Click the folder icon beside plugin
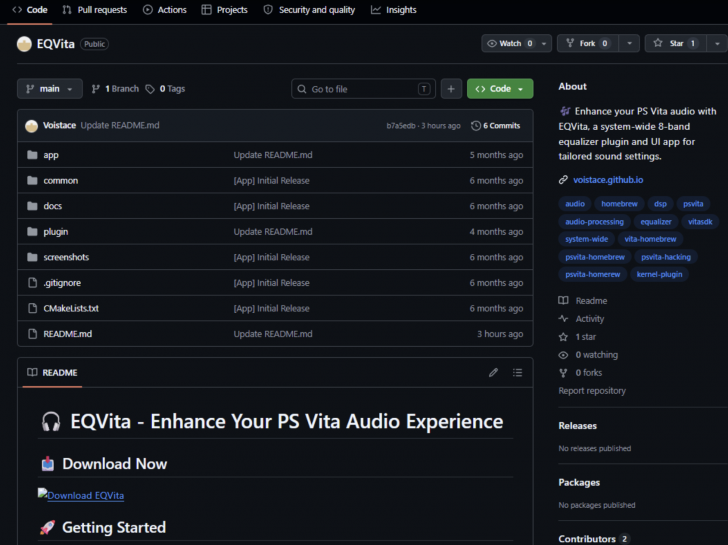Viewport: 728px width, 545px height. click(x=32, y=231)
